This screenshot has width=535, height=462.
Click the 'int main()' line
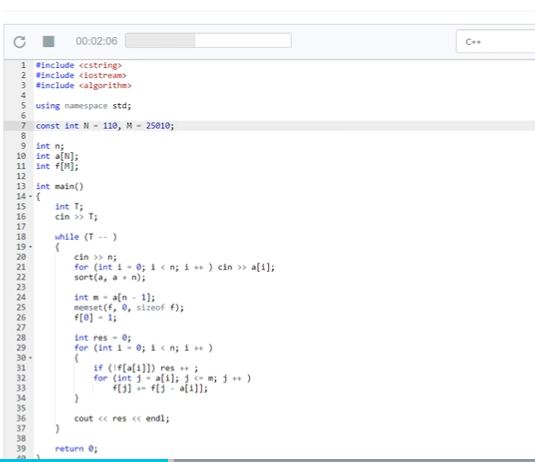pyautogui.click(x=60, y=186)
